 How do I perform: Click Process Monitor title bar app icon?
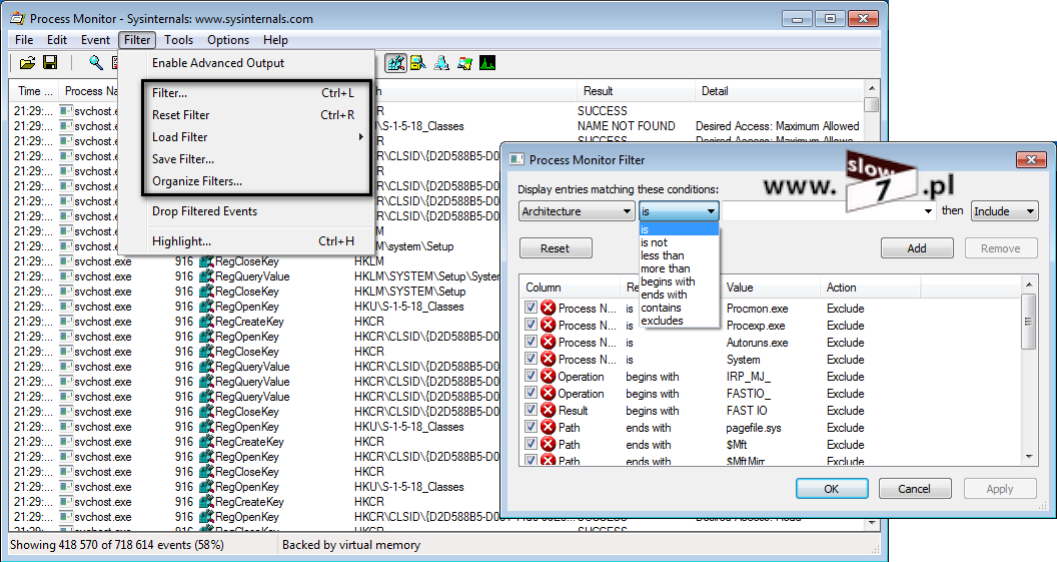pos(18,18)
